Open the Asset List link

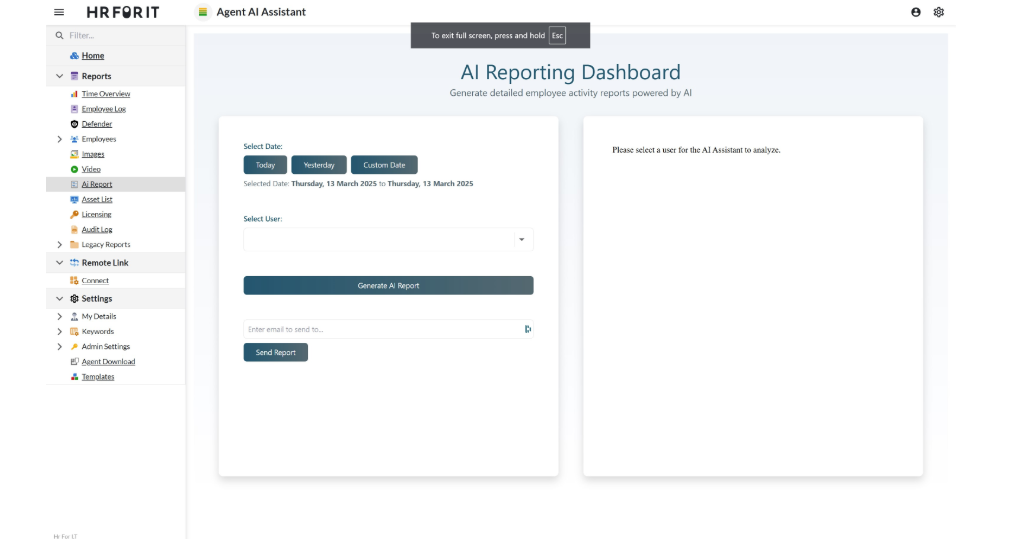(97, 199)
